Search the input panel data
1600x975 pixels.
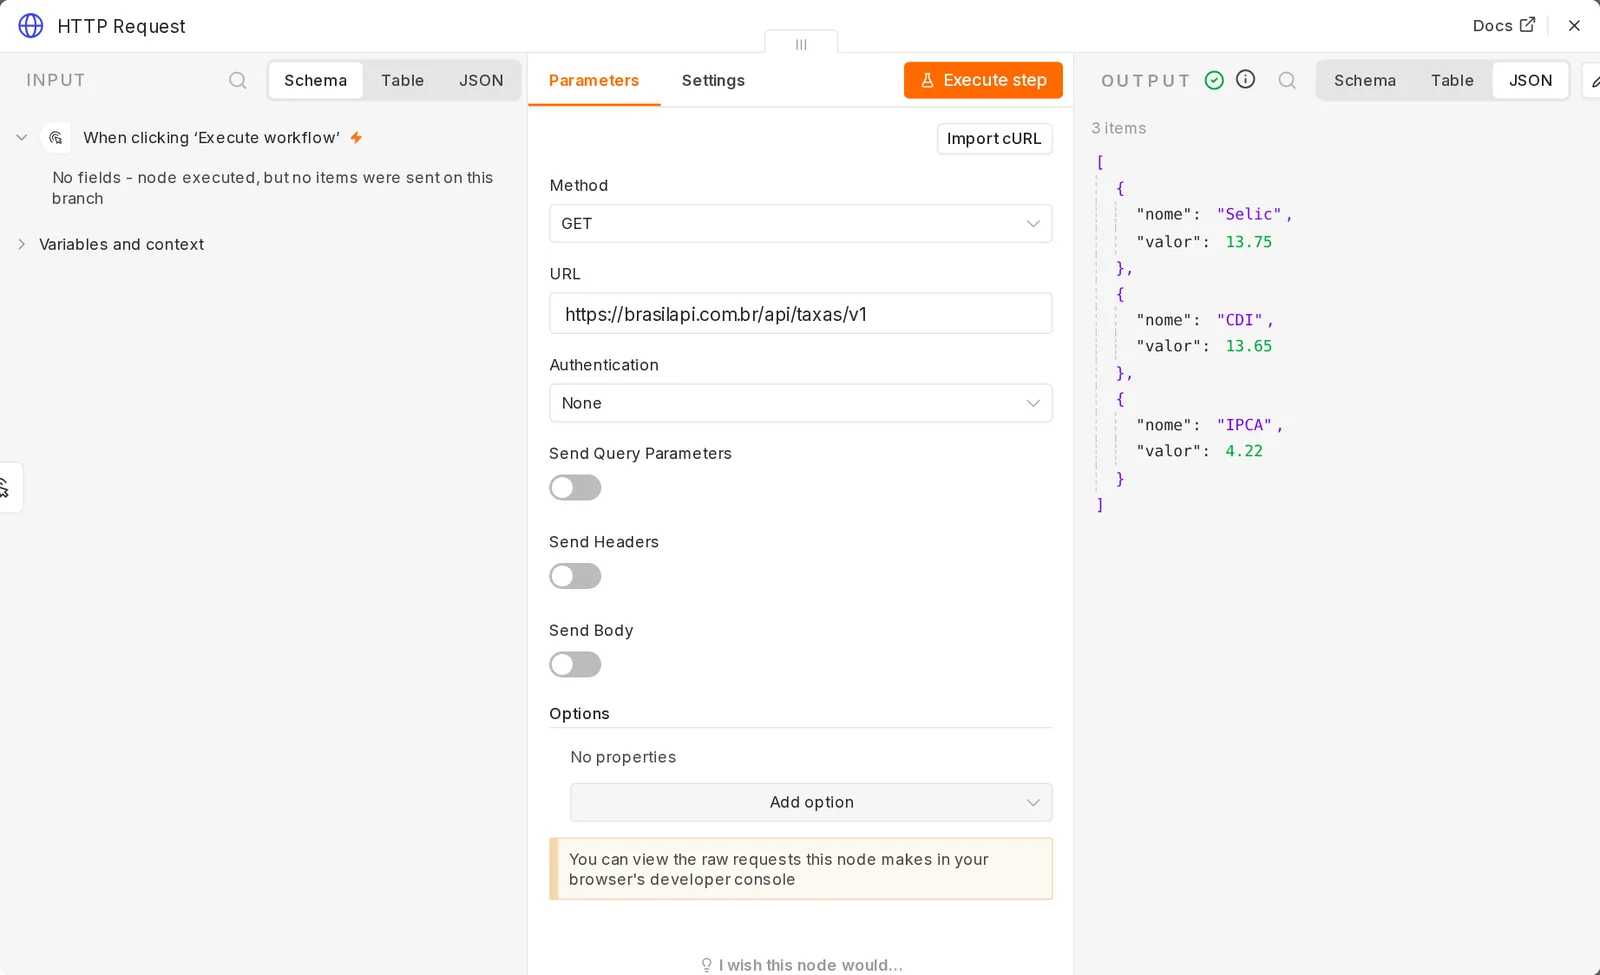237,80
